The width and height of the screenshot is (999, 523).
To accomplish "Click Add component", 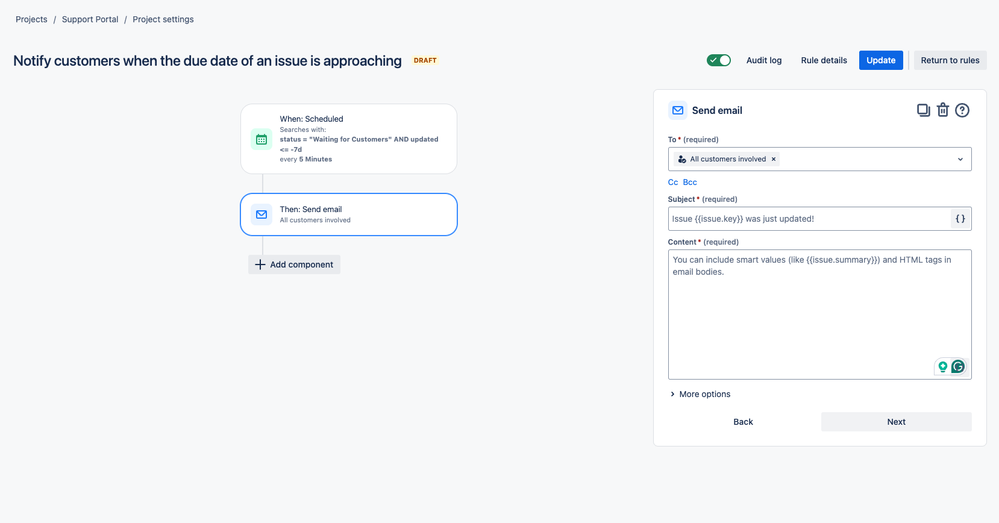I will [294, 264].
